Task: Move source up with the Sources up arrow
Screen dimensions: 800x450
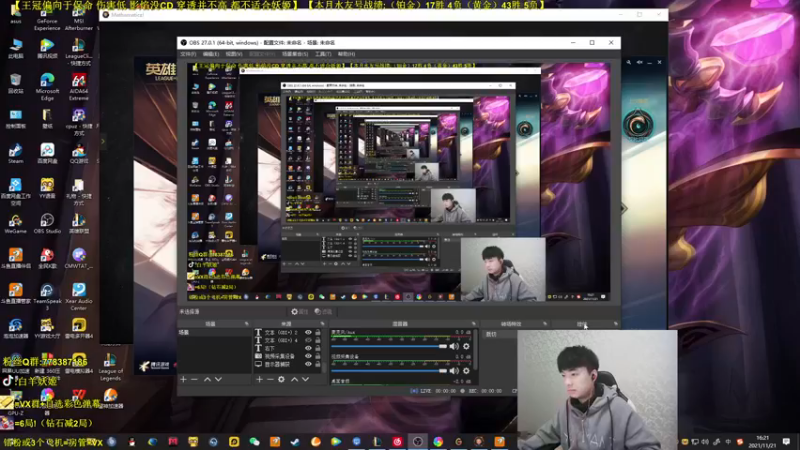Action: pyautogui.click(x=294, y=379)
